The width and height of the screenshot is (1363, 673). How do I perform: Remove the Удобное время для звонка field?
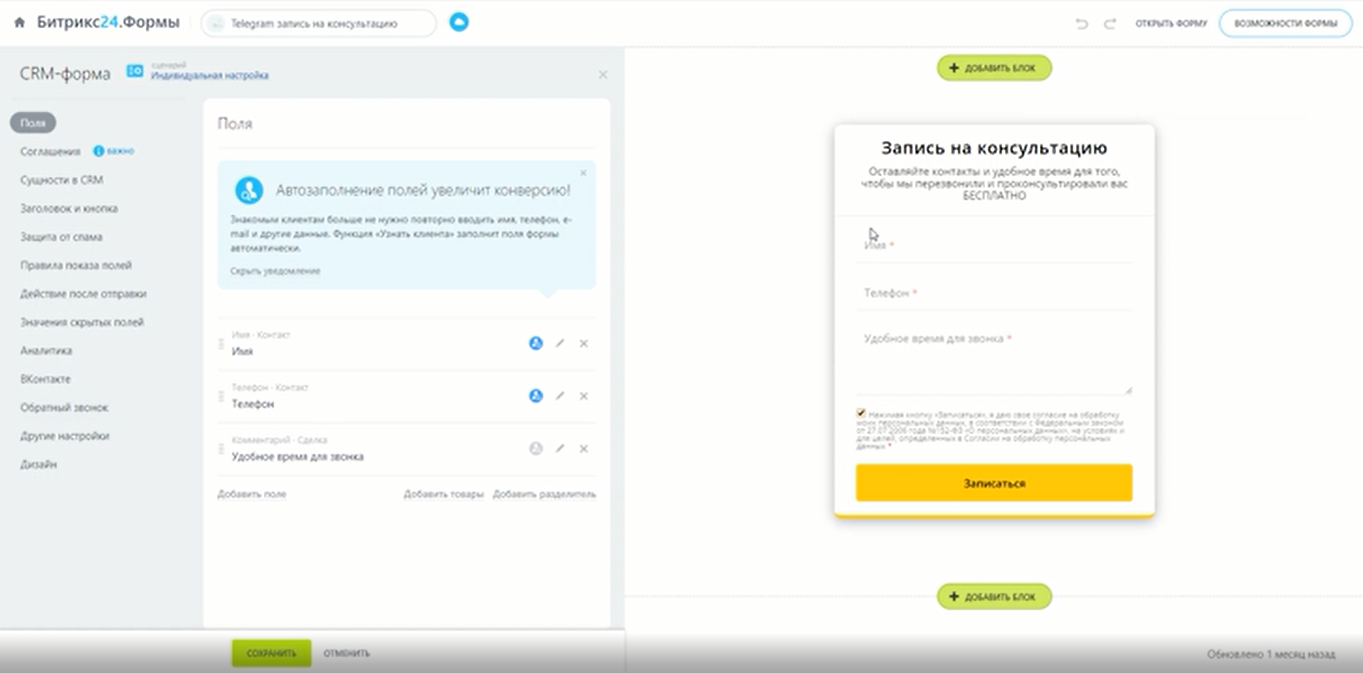[584, 448]
